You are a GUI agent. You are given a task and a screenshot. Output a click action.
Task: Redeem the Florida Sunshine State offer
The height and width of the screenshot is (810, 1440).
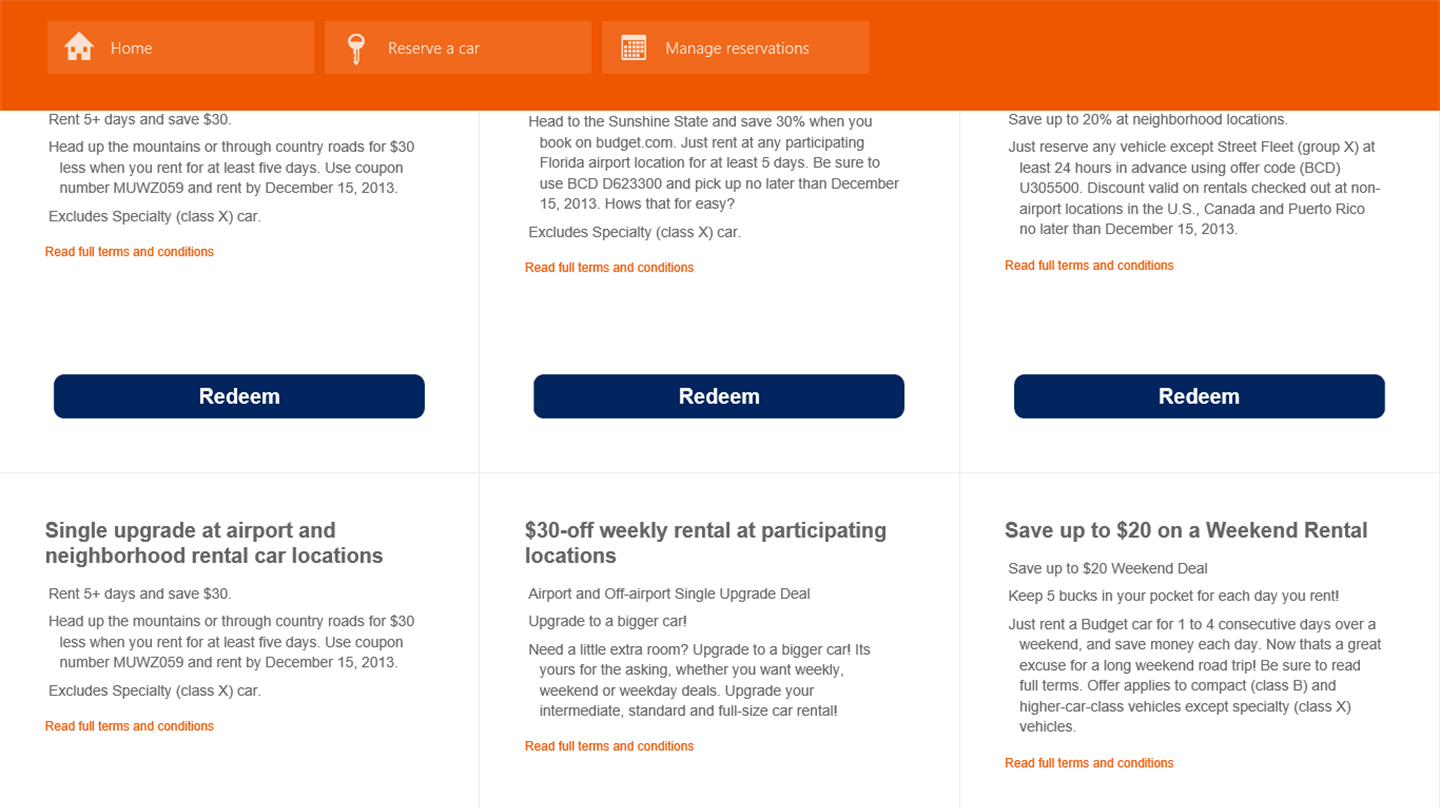click(718, 396)
